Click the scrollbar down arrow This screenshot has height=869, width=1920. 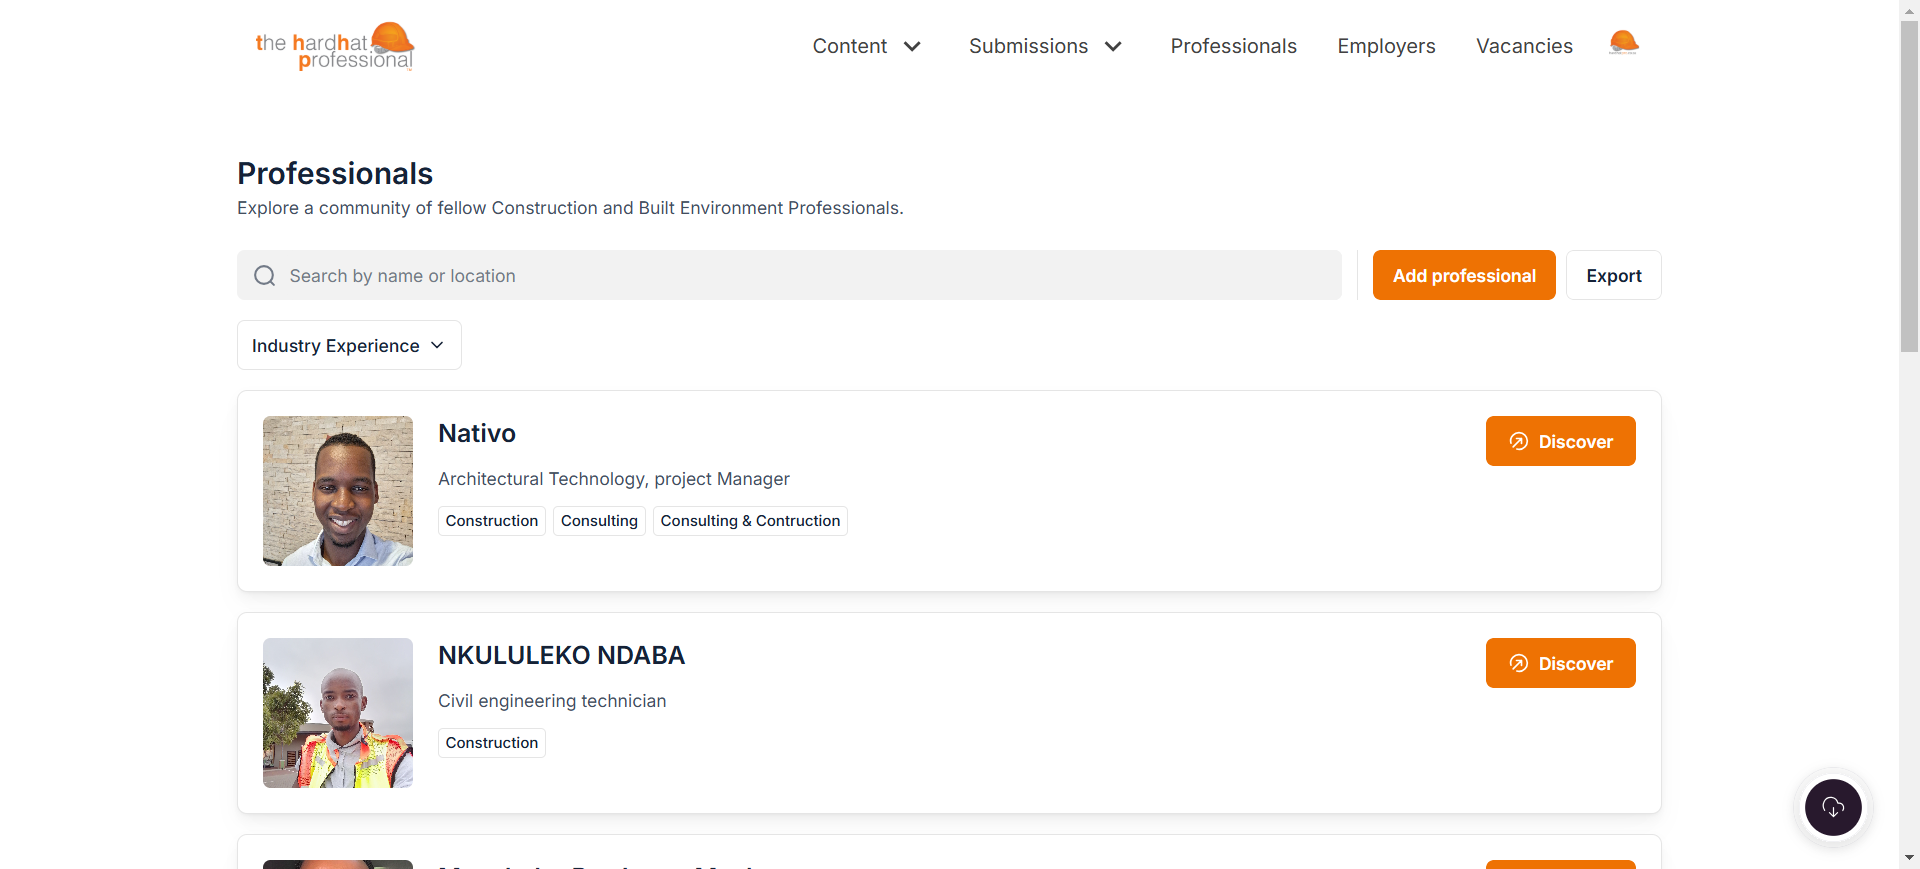[1909, 858]
